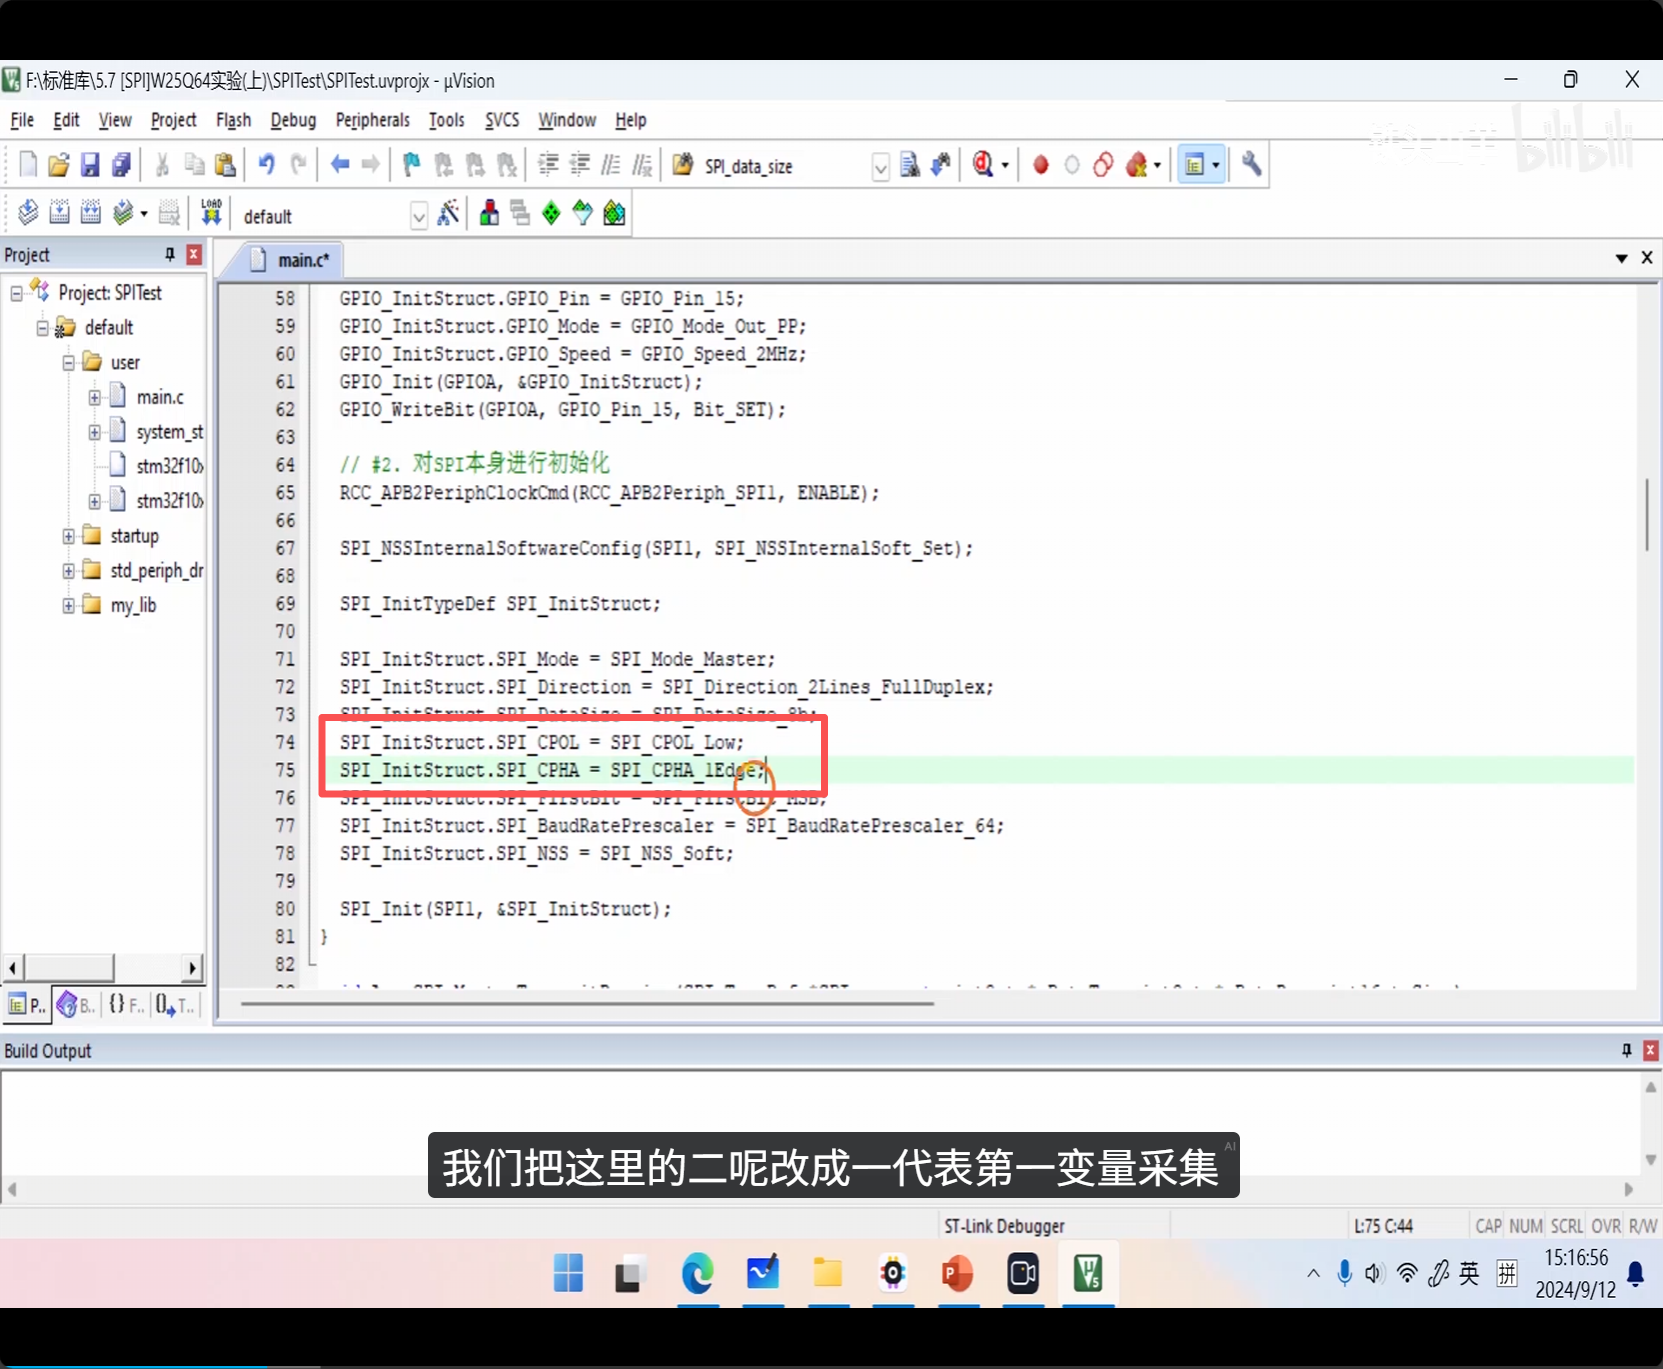Comment out the selected lines
Viewport: 1663px width, 1369px height.
[x=611, y=165]
